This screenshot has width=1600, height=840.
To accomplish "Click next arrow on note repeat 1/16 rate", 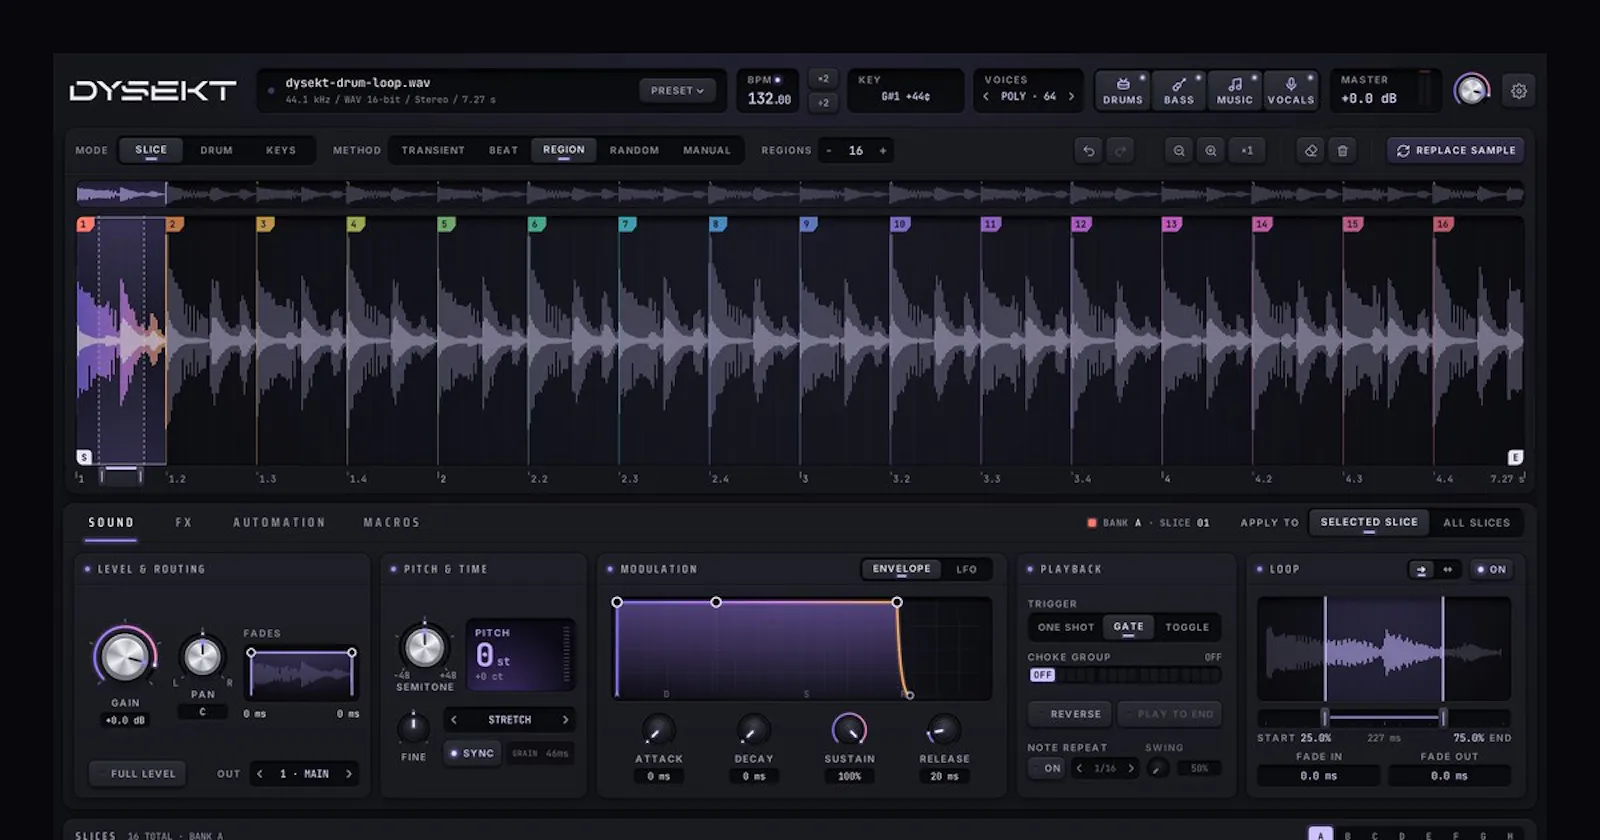I will (1131, 768).
